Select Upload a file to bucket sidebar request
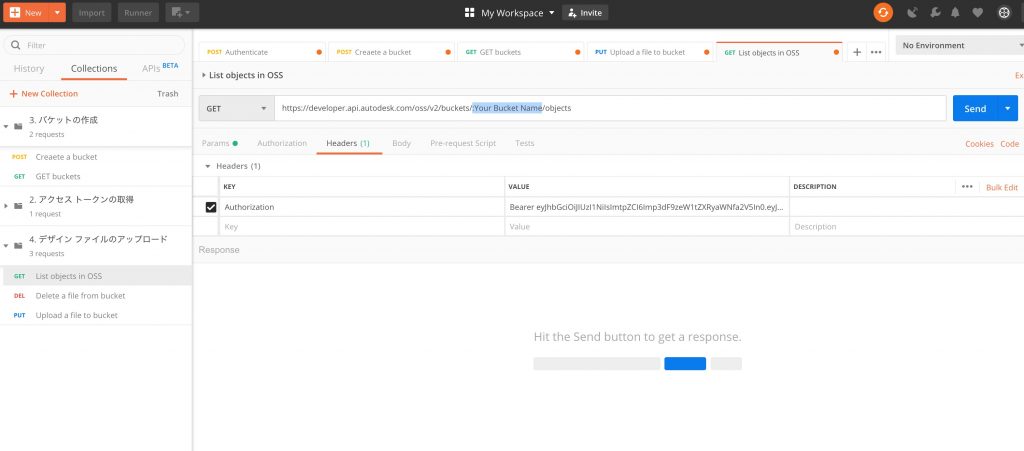The image size is (1024, 451). (x=96, y=315)
